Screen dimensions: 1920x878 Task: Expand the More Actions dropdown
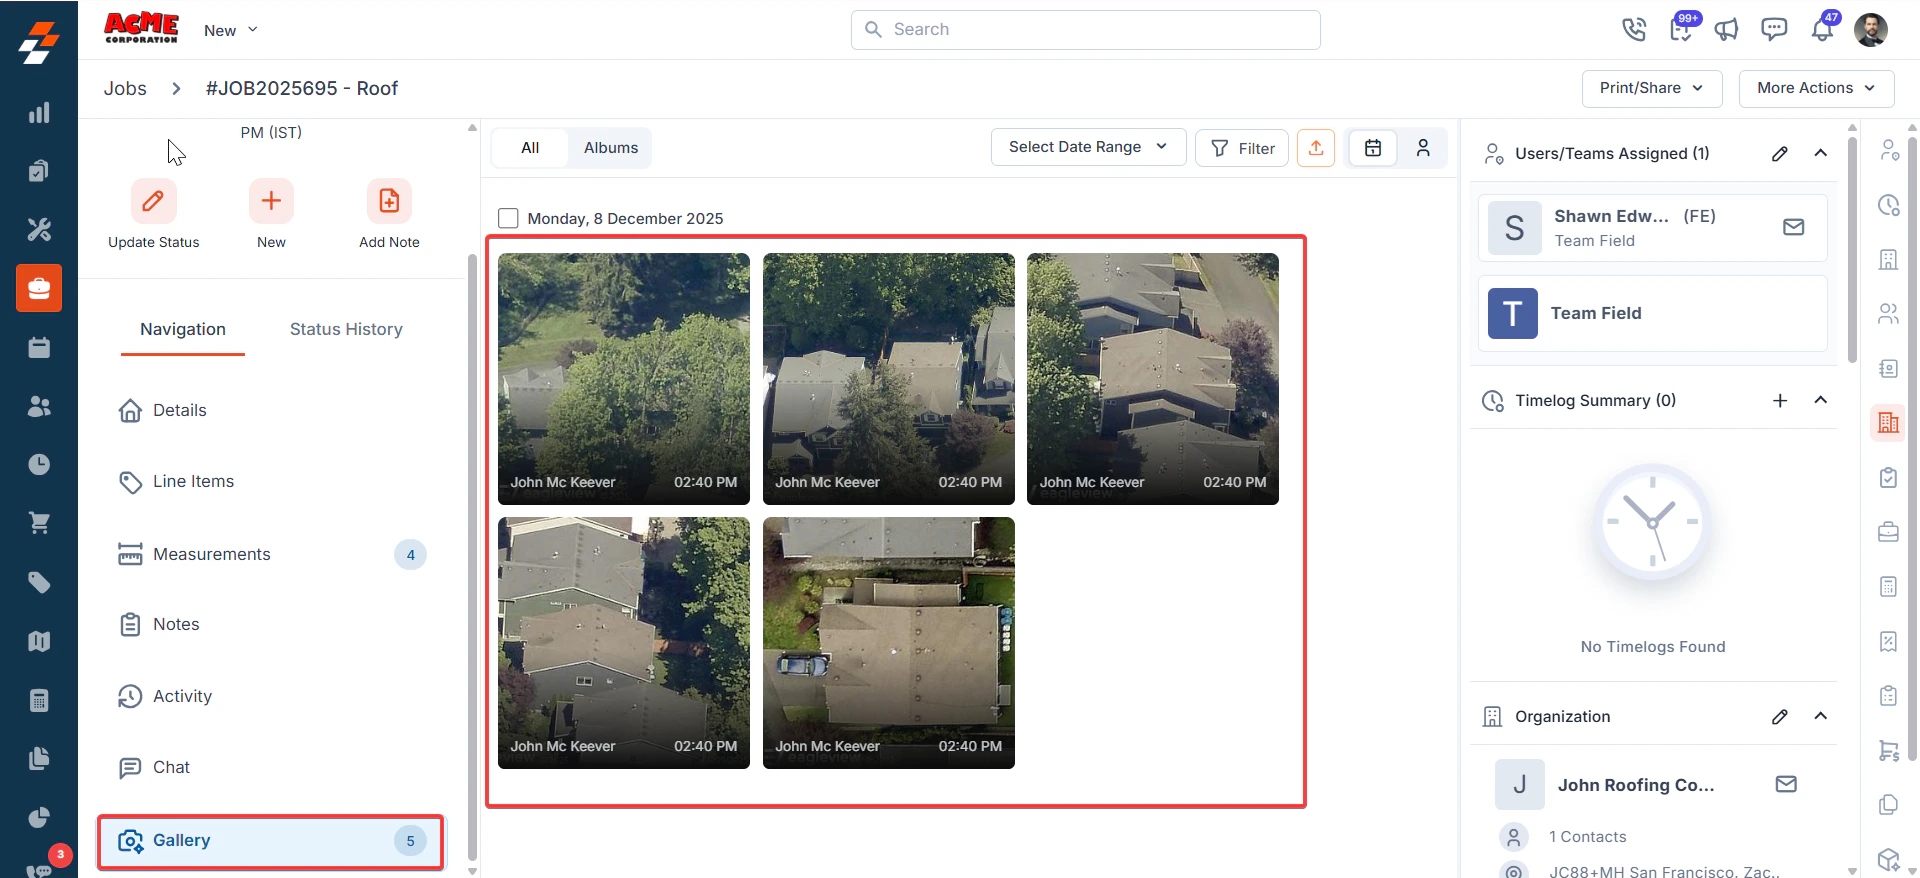click(1816, 88)
